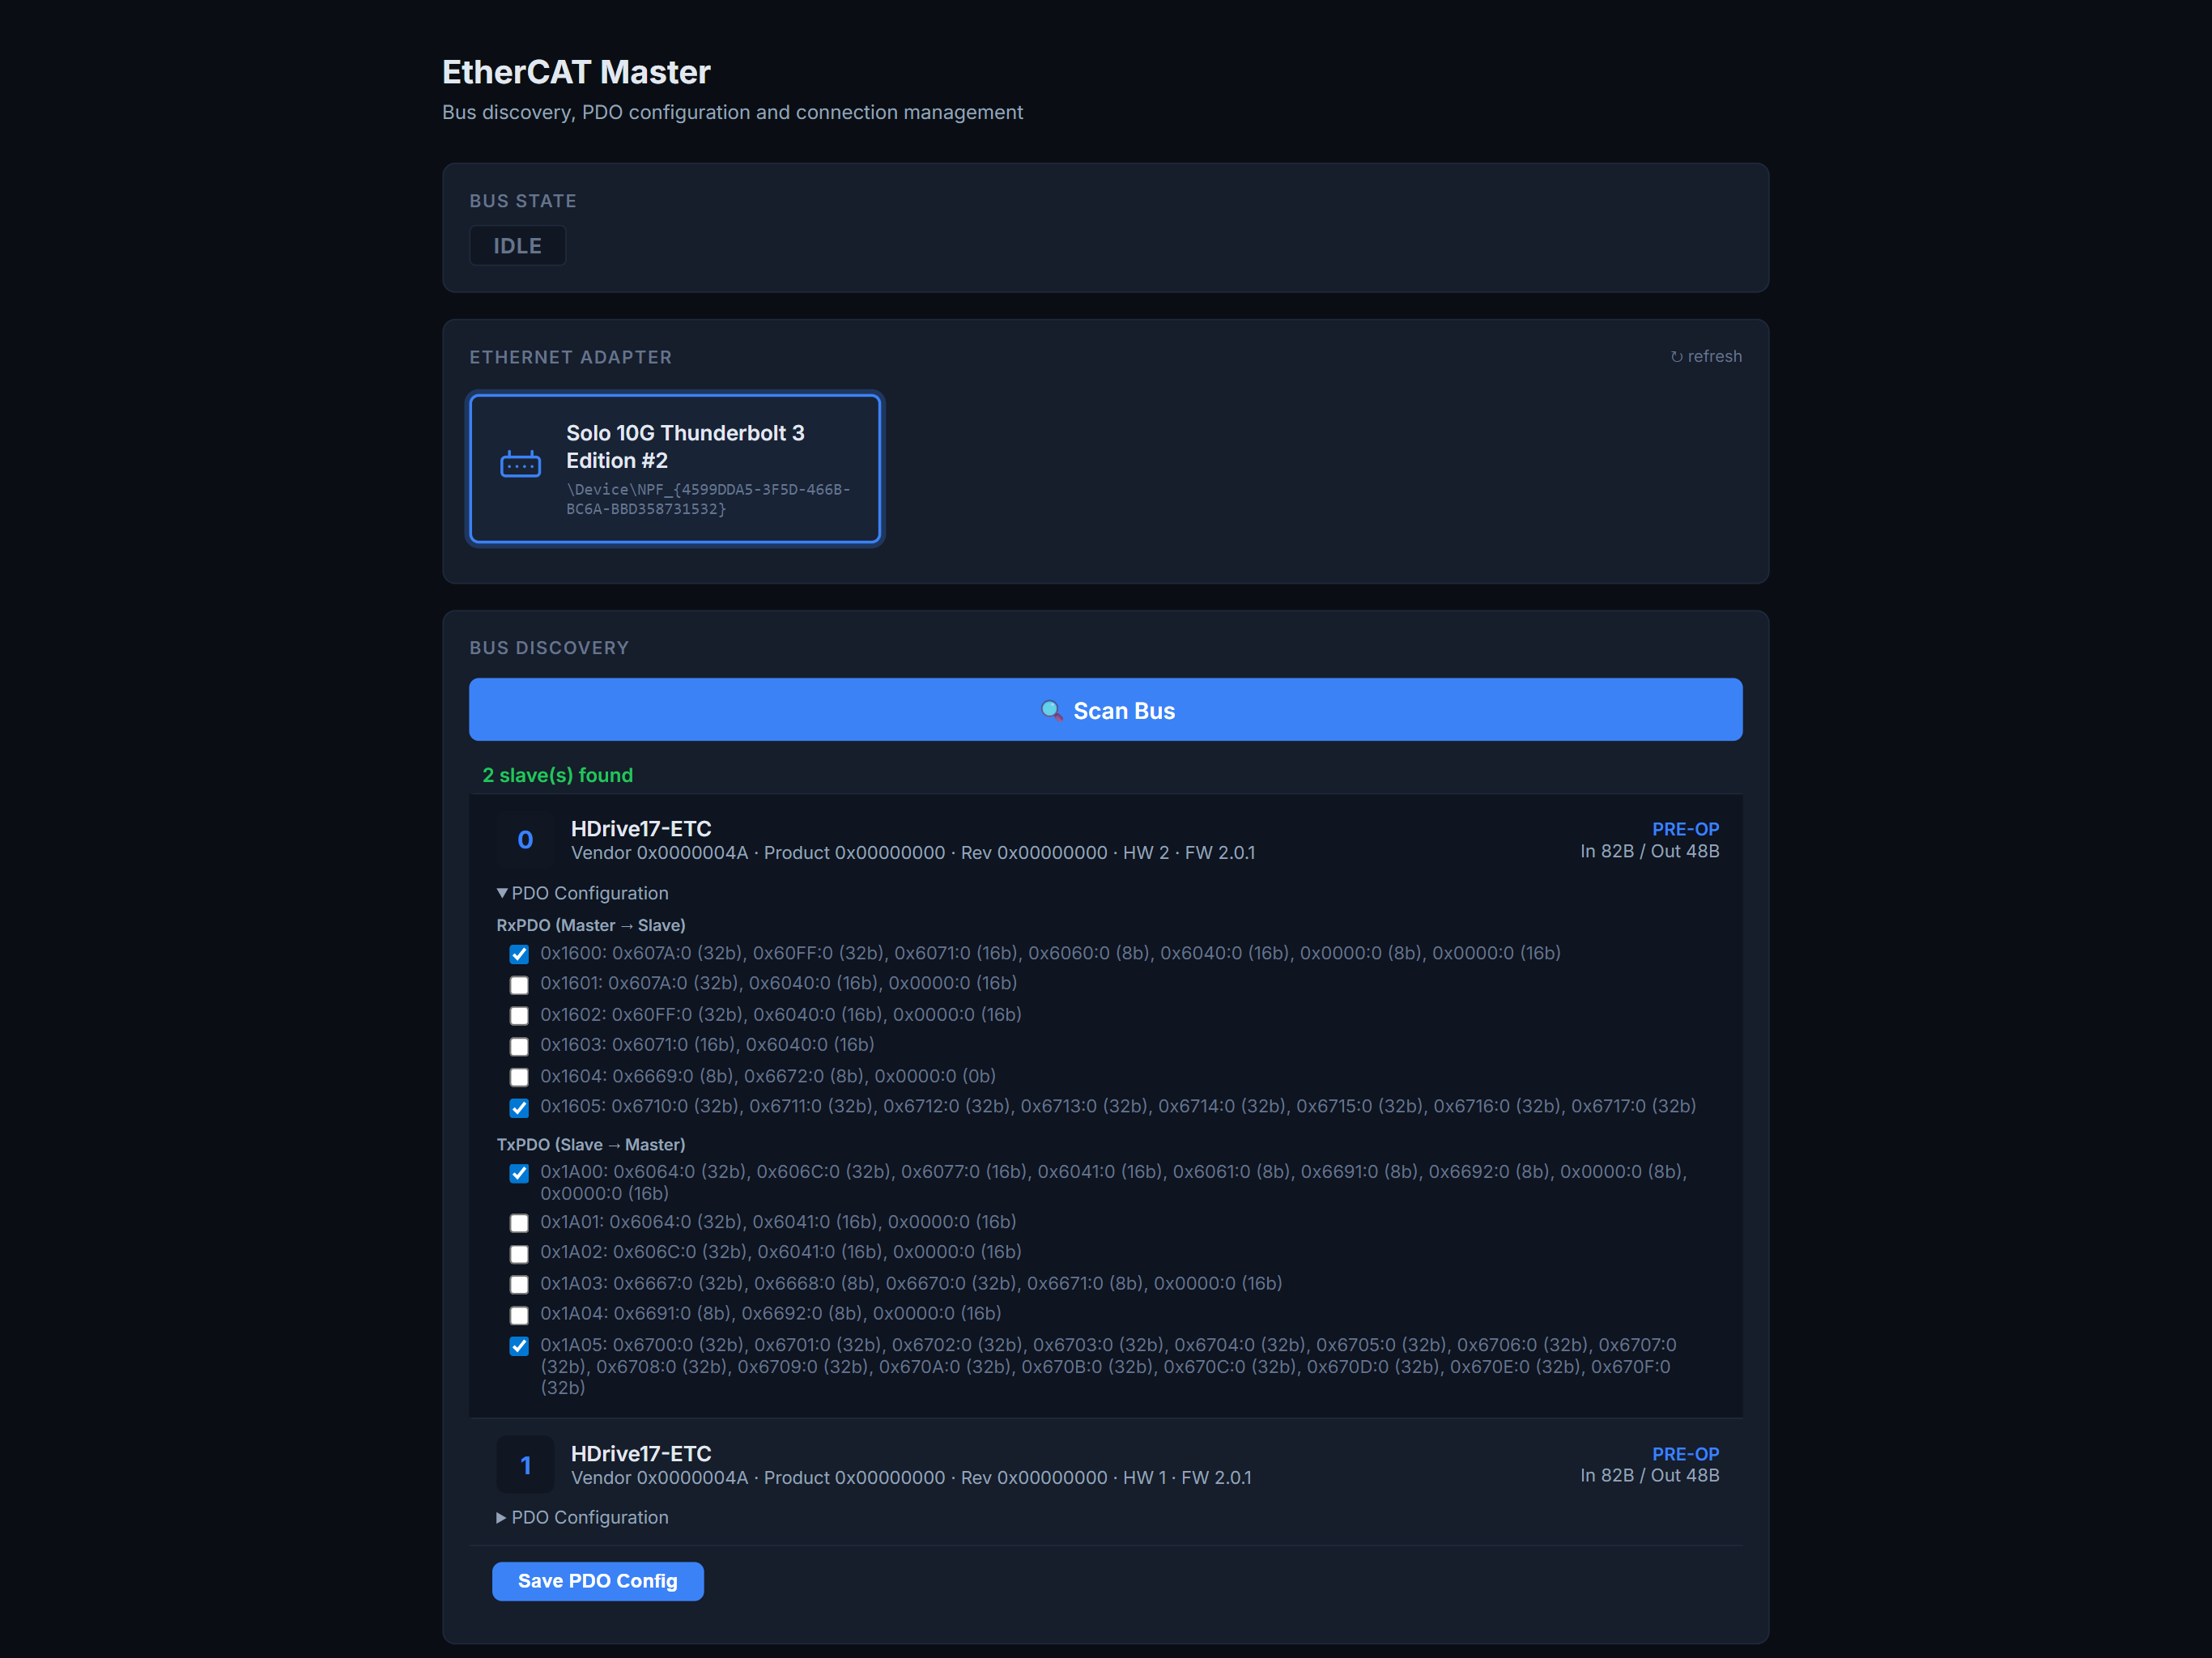Click 'TxPDO (Slave → Master)' heading

click(591, 1144)
